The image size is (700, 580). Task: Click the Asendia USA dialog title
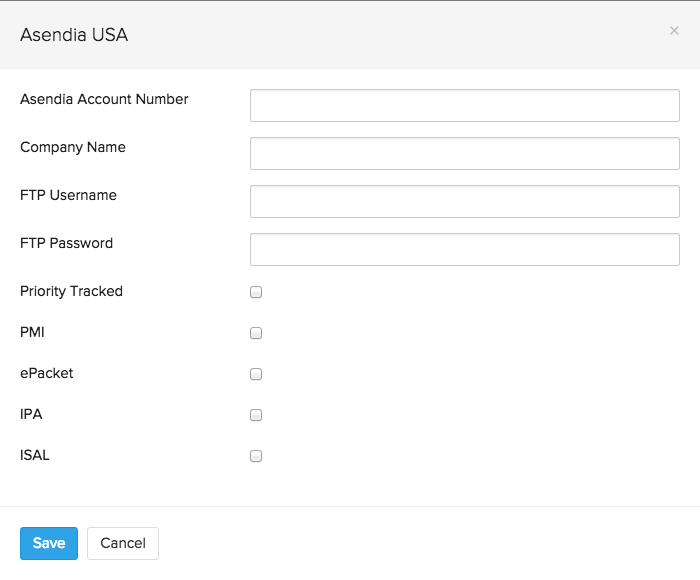pos(74,35)
